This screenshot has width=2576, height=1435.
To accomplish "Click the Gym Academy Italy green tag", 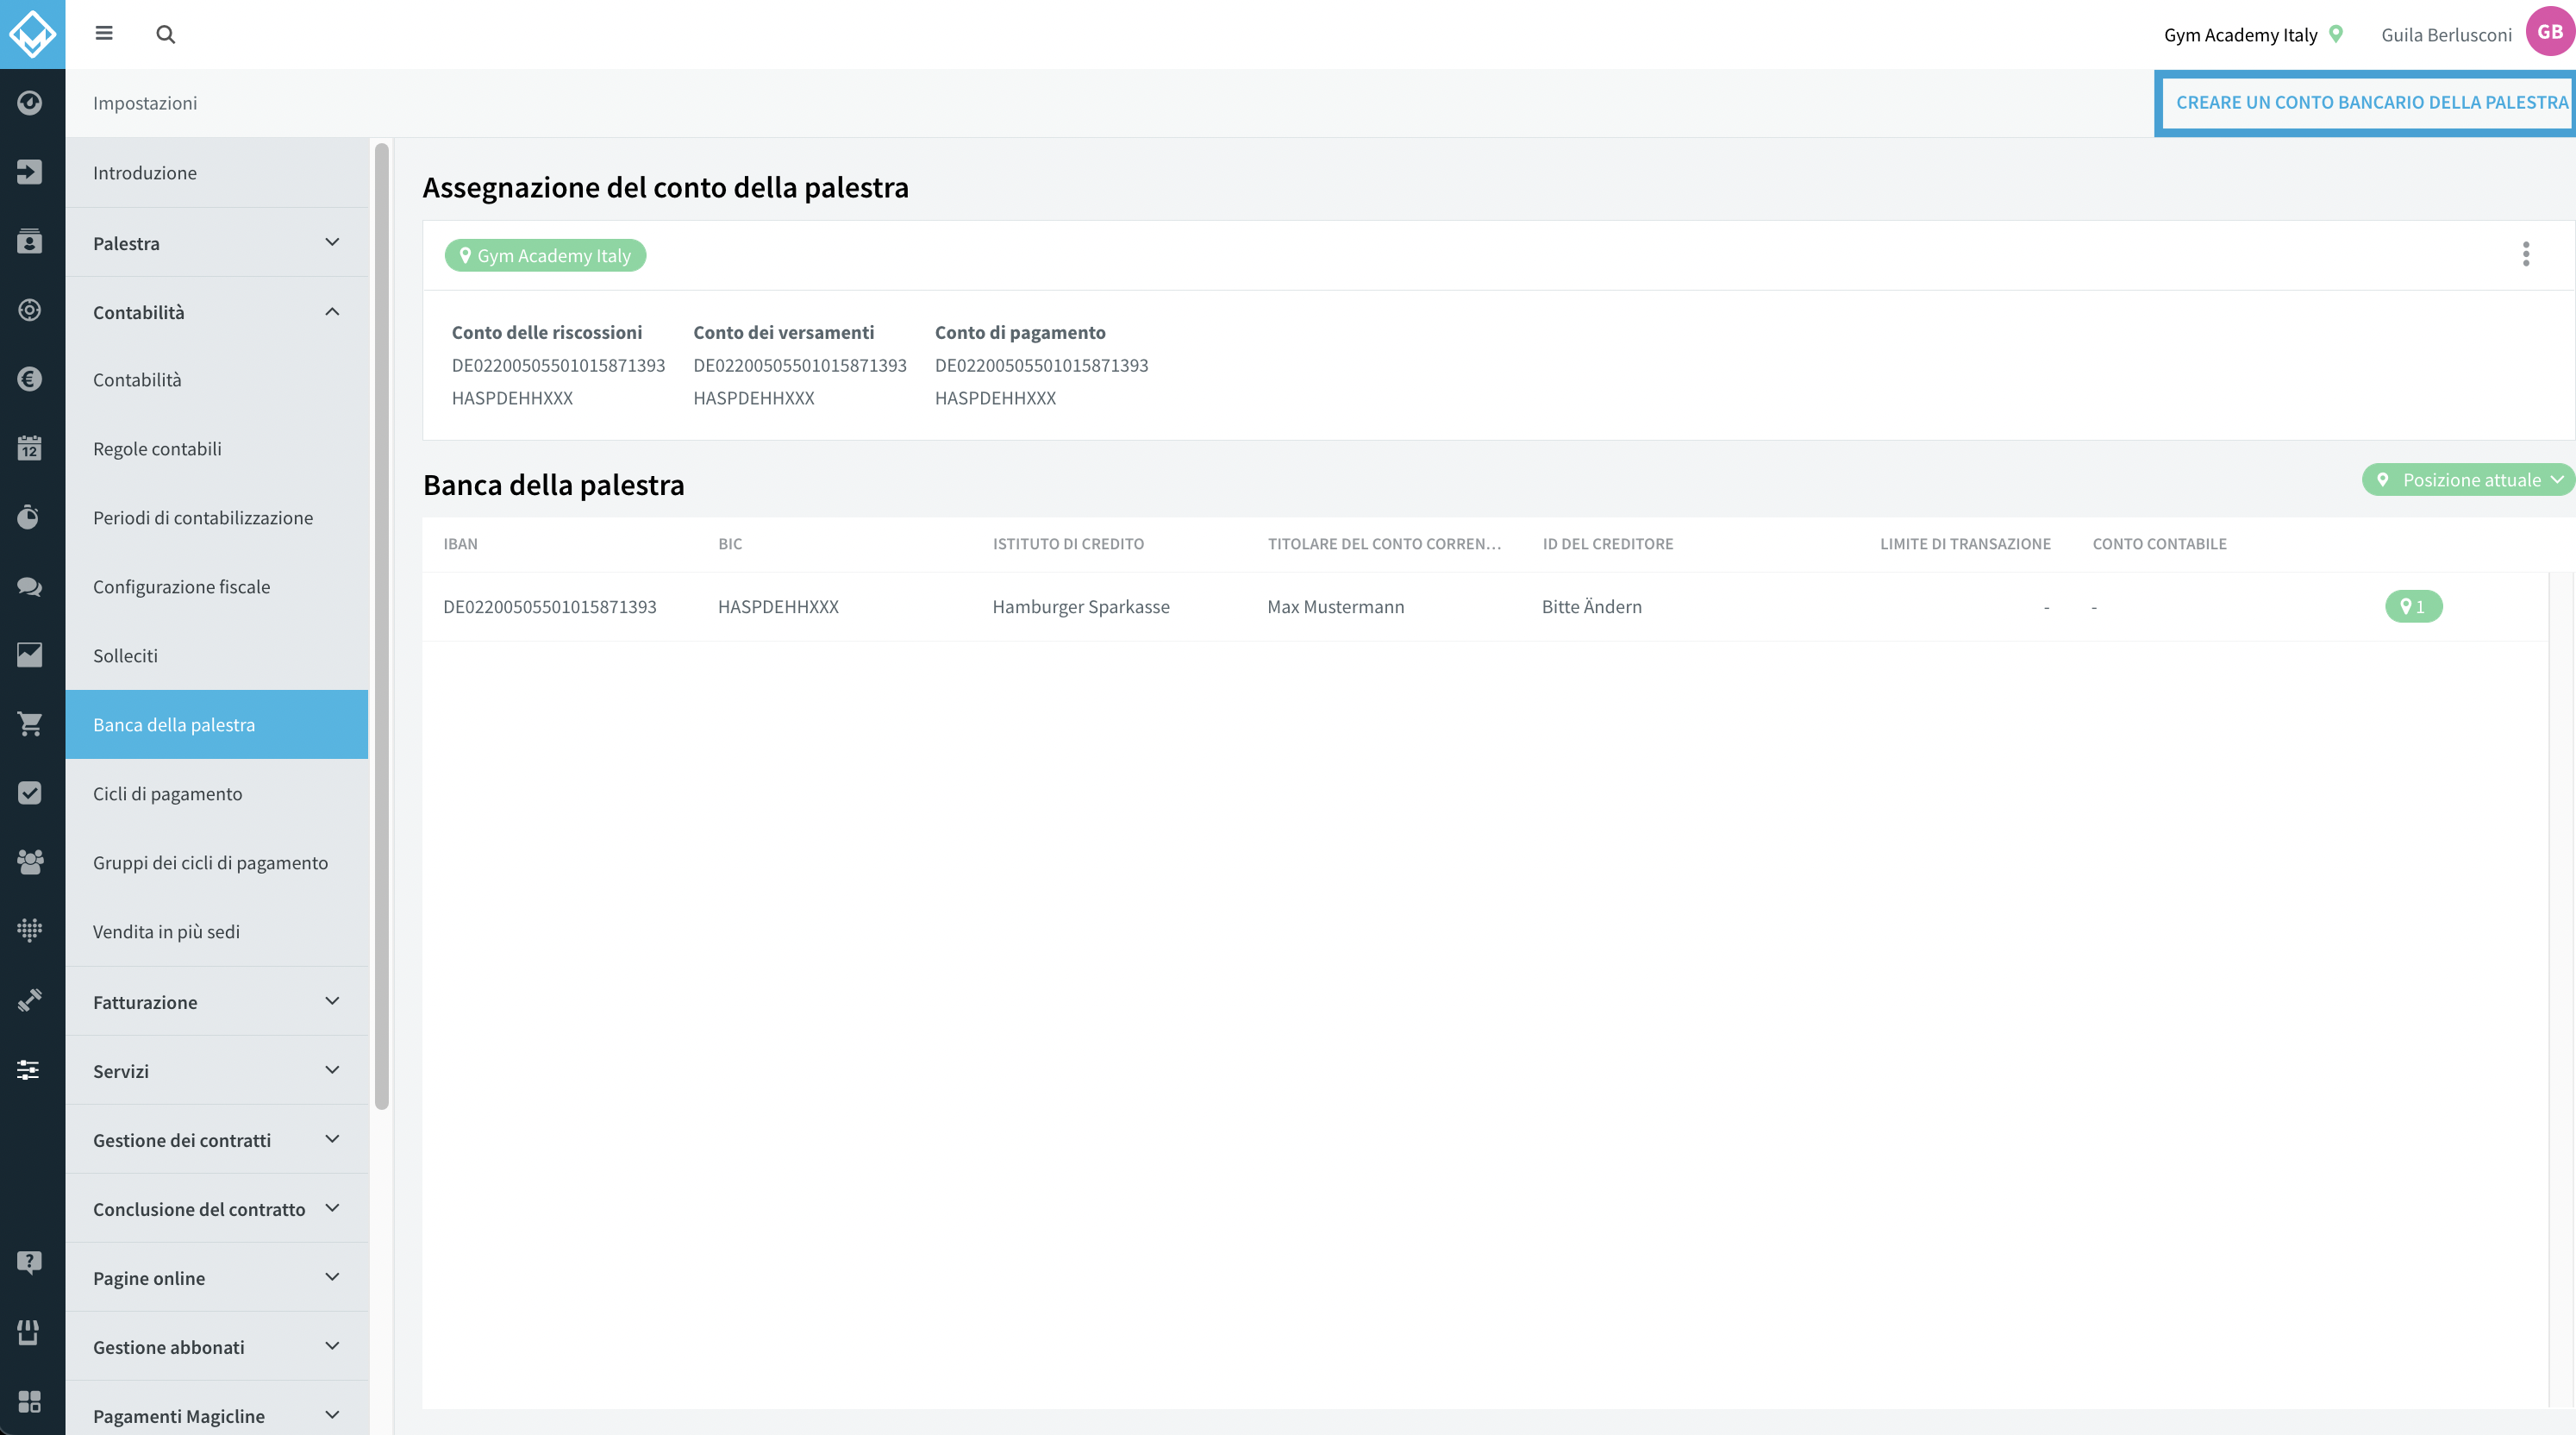I will point(545,255).
